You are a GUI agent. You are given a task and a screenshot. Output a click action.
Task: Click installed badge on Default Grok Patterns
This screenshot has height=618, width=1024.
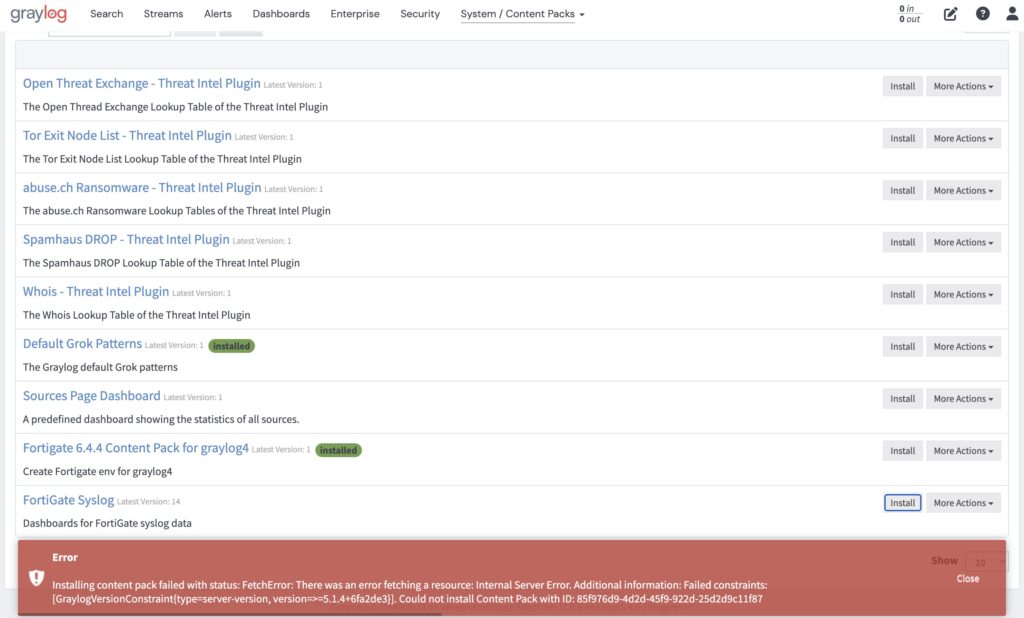(x=231, y=346)
